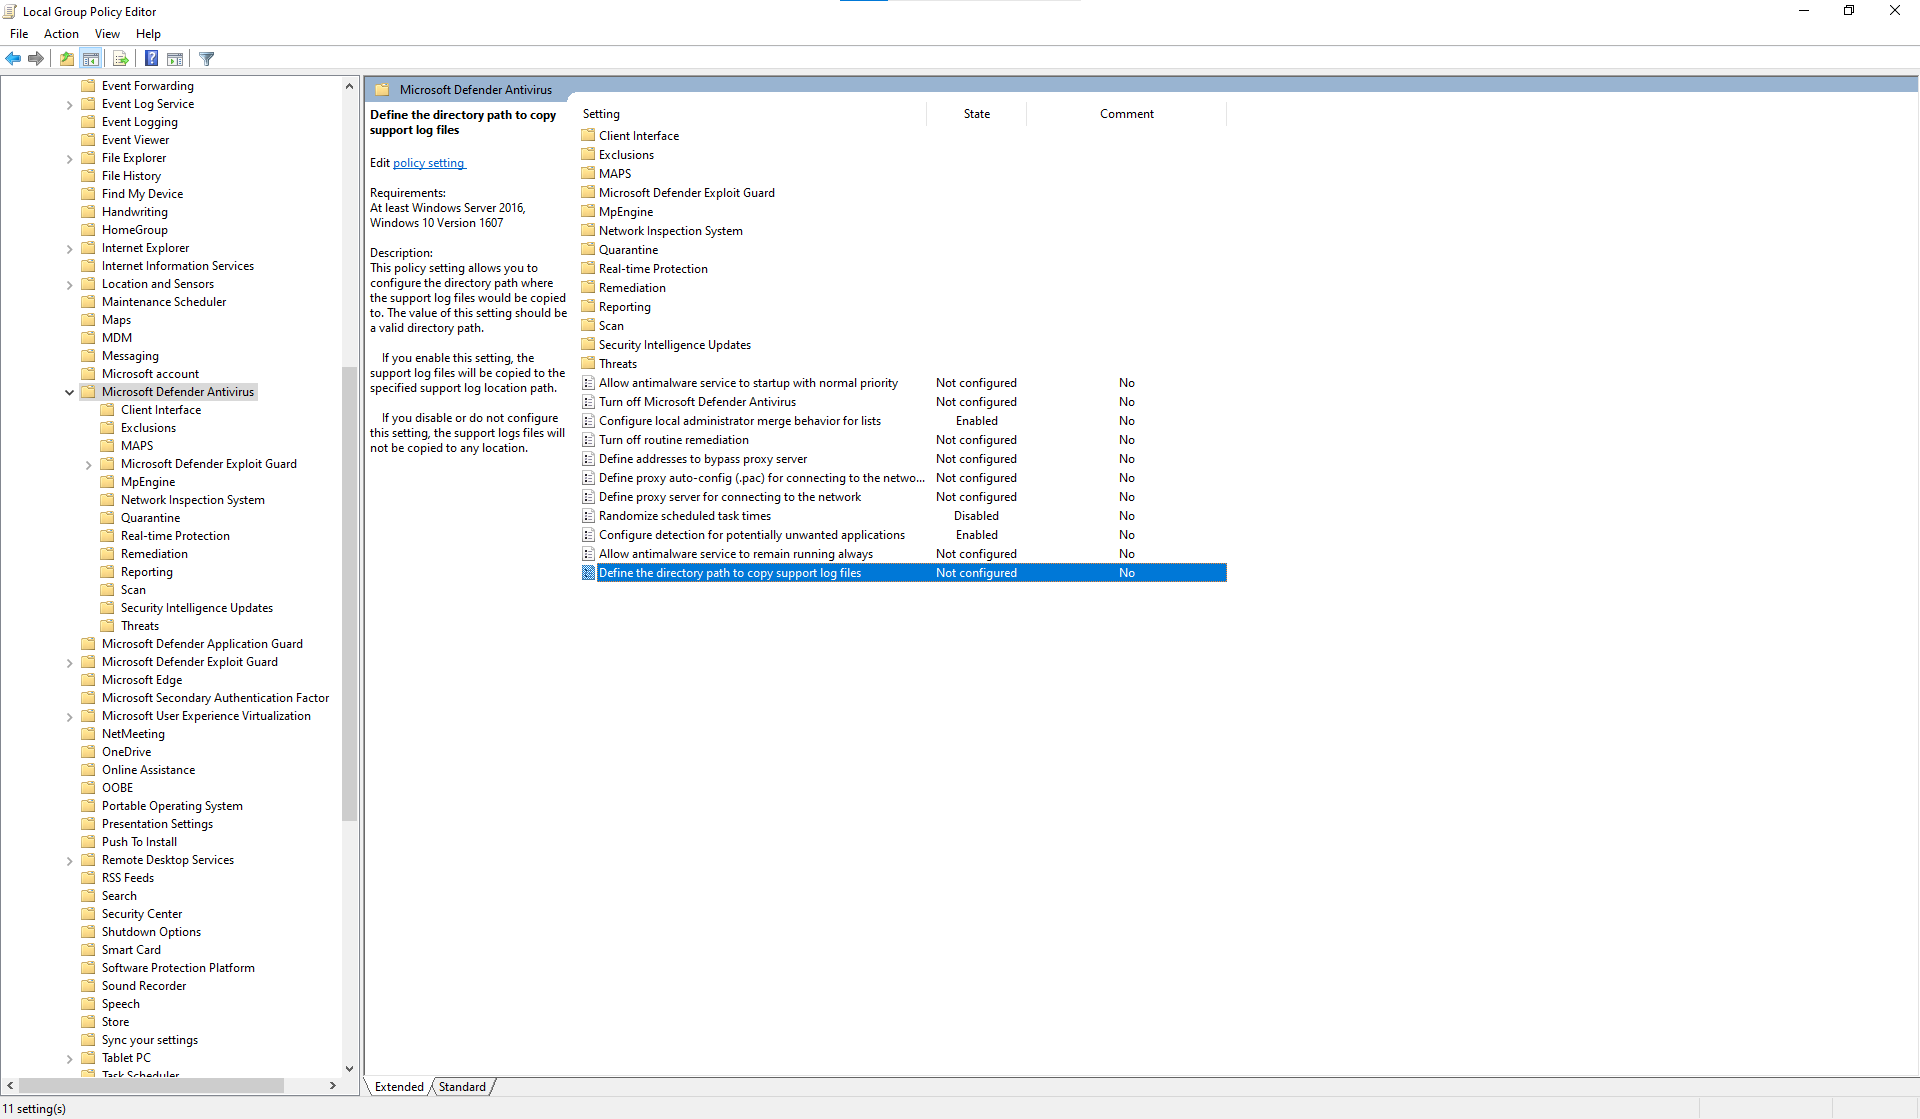Viewport: 1920px width, 1119px height.
Task: Open the Real-time Protection folder in list
Action: pos(652,269)
